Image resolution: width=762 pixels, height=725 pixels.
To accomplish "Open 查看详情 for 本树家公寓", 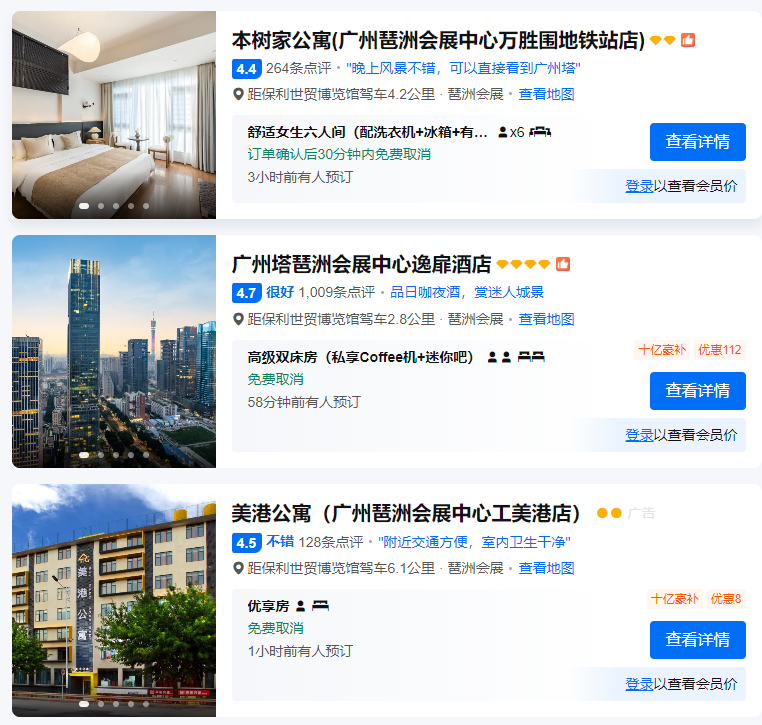I will pos(697,142).
